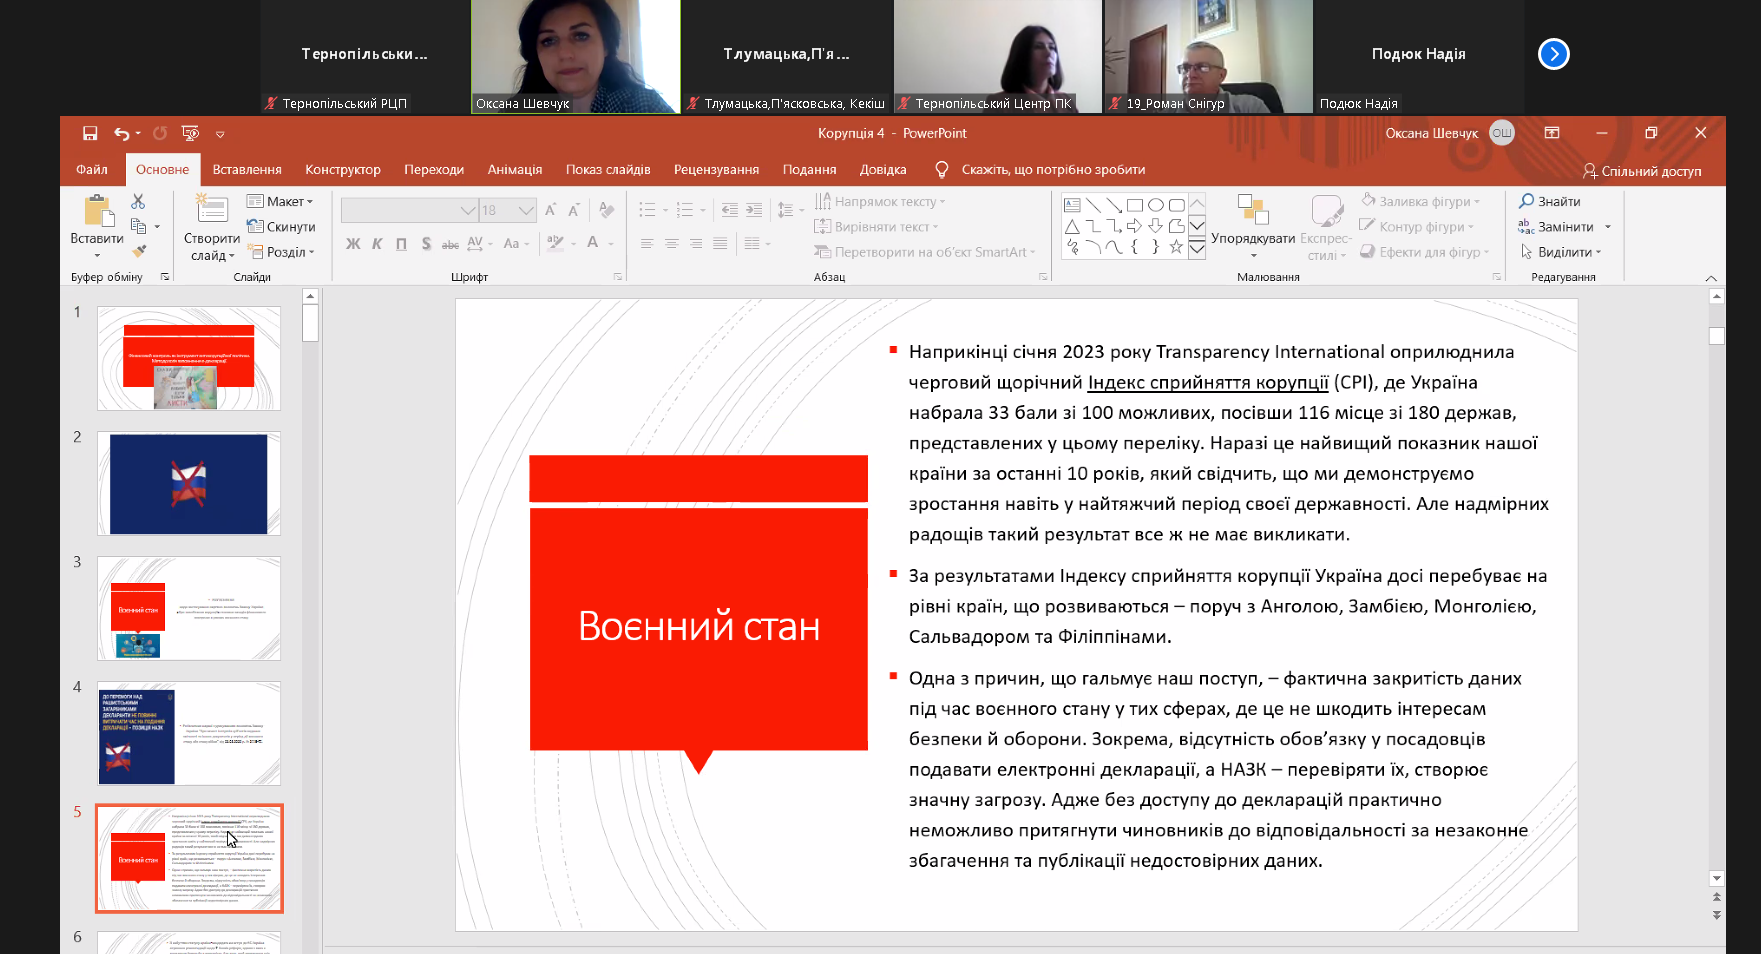
Task: Expand the shapes gallery more arrow
Action: coord(1197,249)
